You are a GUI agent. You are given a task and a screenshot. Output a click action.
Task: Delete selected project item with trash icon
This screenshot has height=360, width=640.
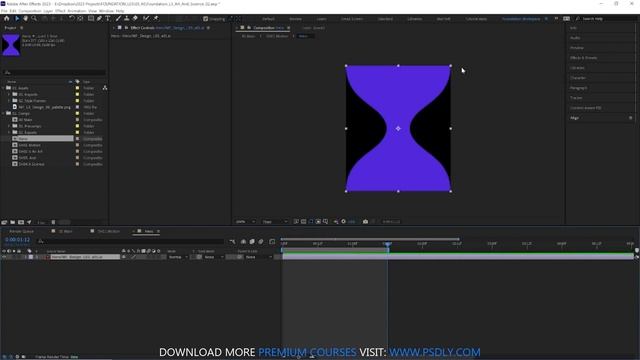53,222
